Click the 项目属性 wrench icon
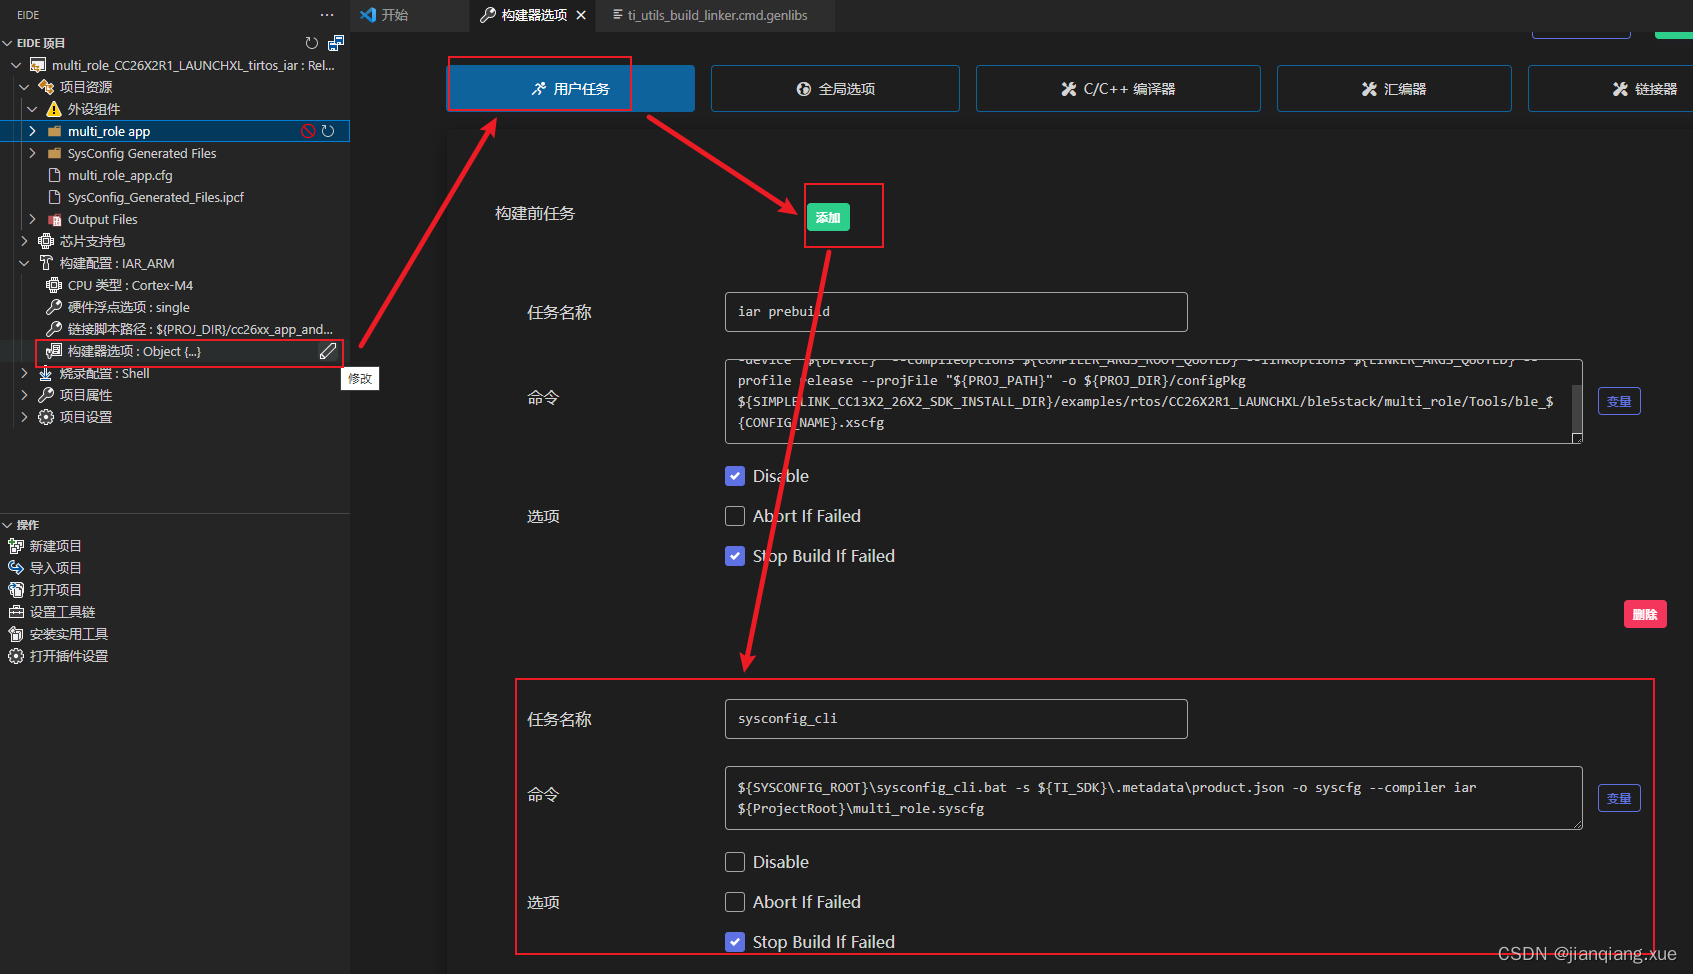The width and height of the screenshot is (1693, 974). (x=46, y=395)
